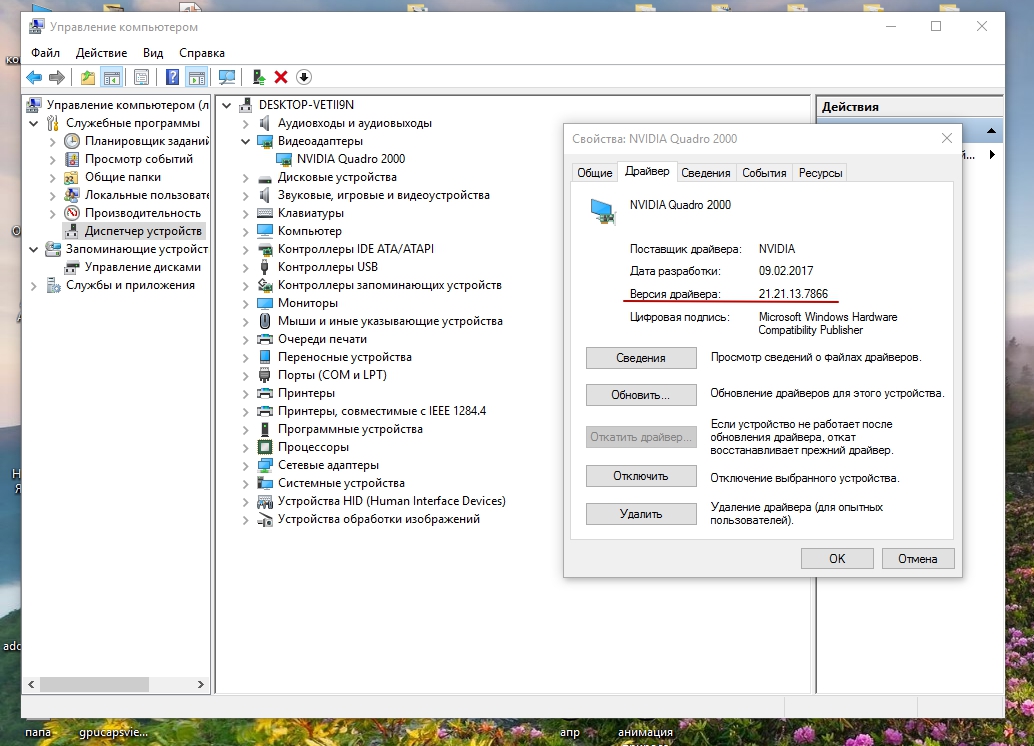Switch to the События tab
This screenshot has width=1034, height=746.
(x=764, y=173)
